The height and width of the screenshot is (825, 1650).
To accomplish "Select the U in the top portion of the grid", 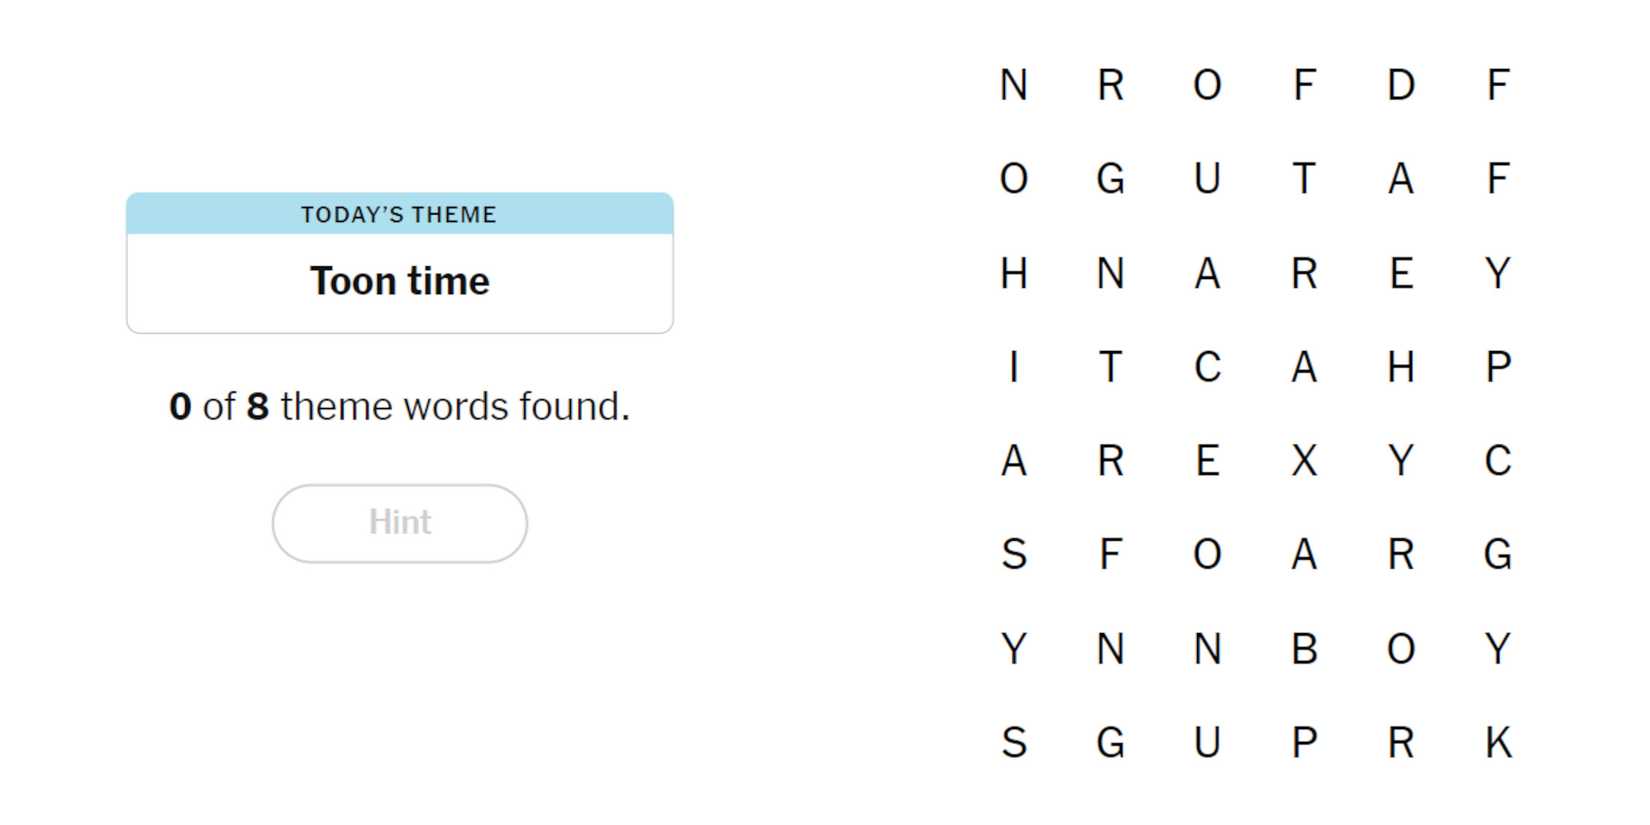I will (x=1207, y=179).
